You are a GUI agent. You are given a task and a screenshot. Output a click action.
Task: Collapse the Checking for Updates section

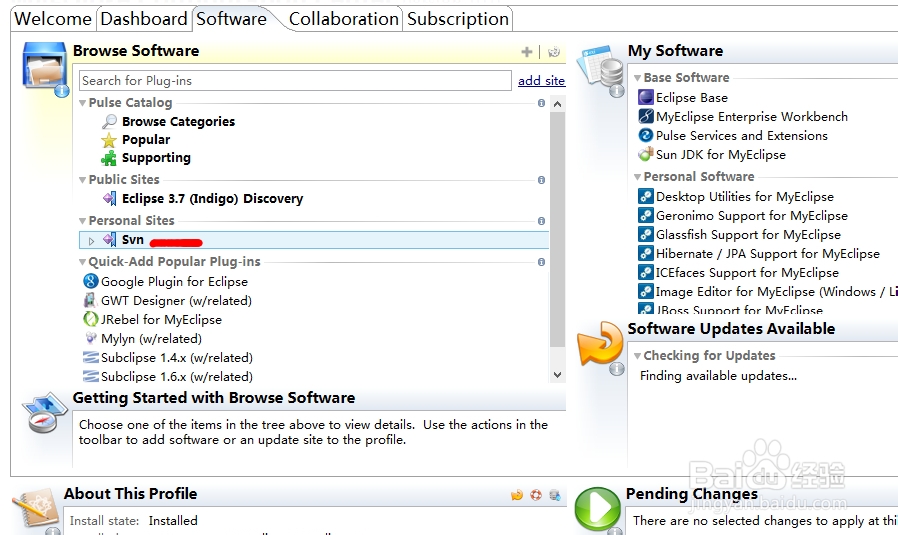pos(637,356)
